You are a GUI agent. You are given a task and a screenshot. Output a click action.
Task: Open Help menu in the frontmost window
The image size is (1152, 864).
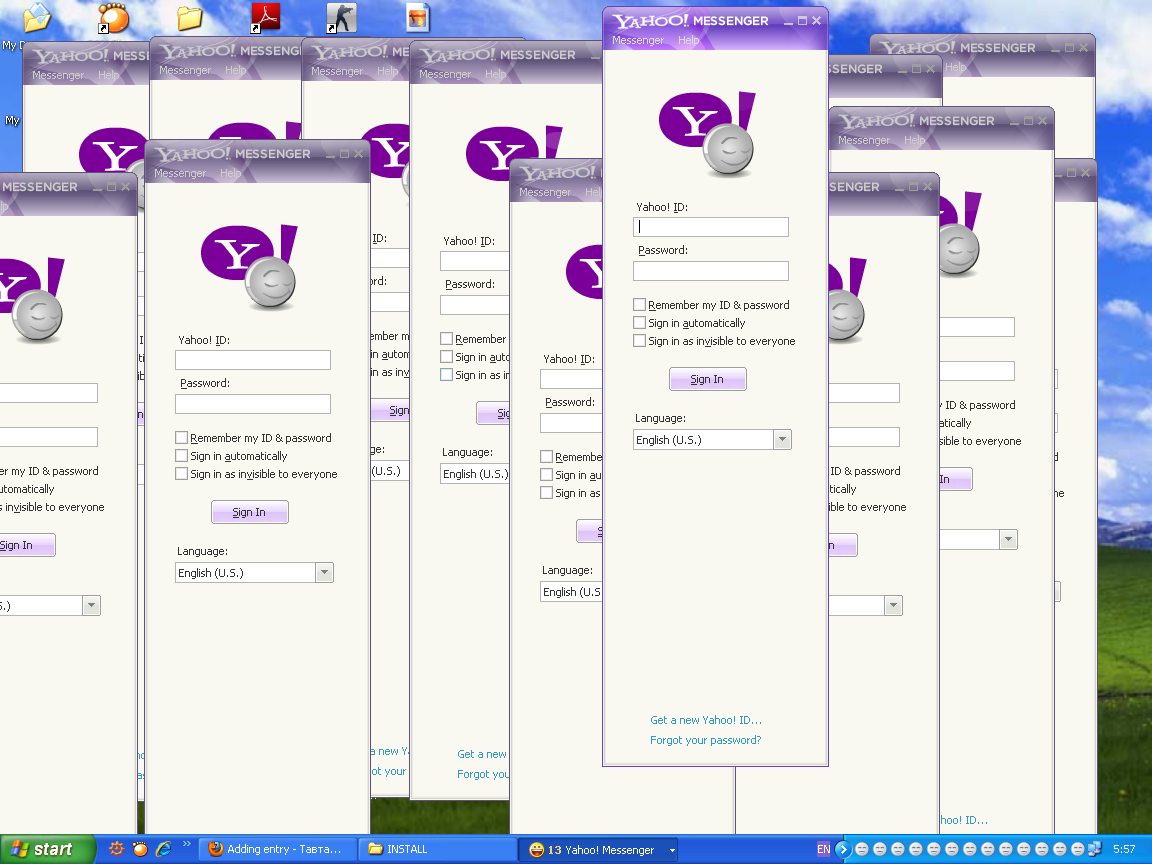coord(688,40)
